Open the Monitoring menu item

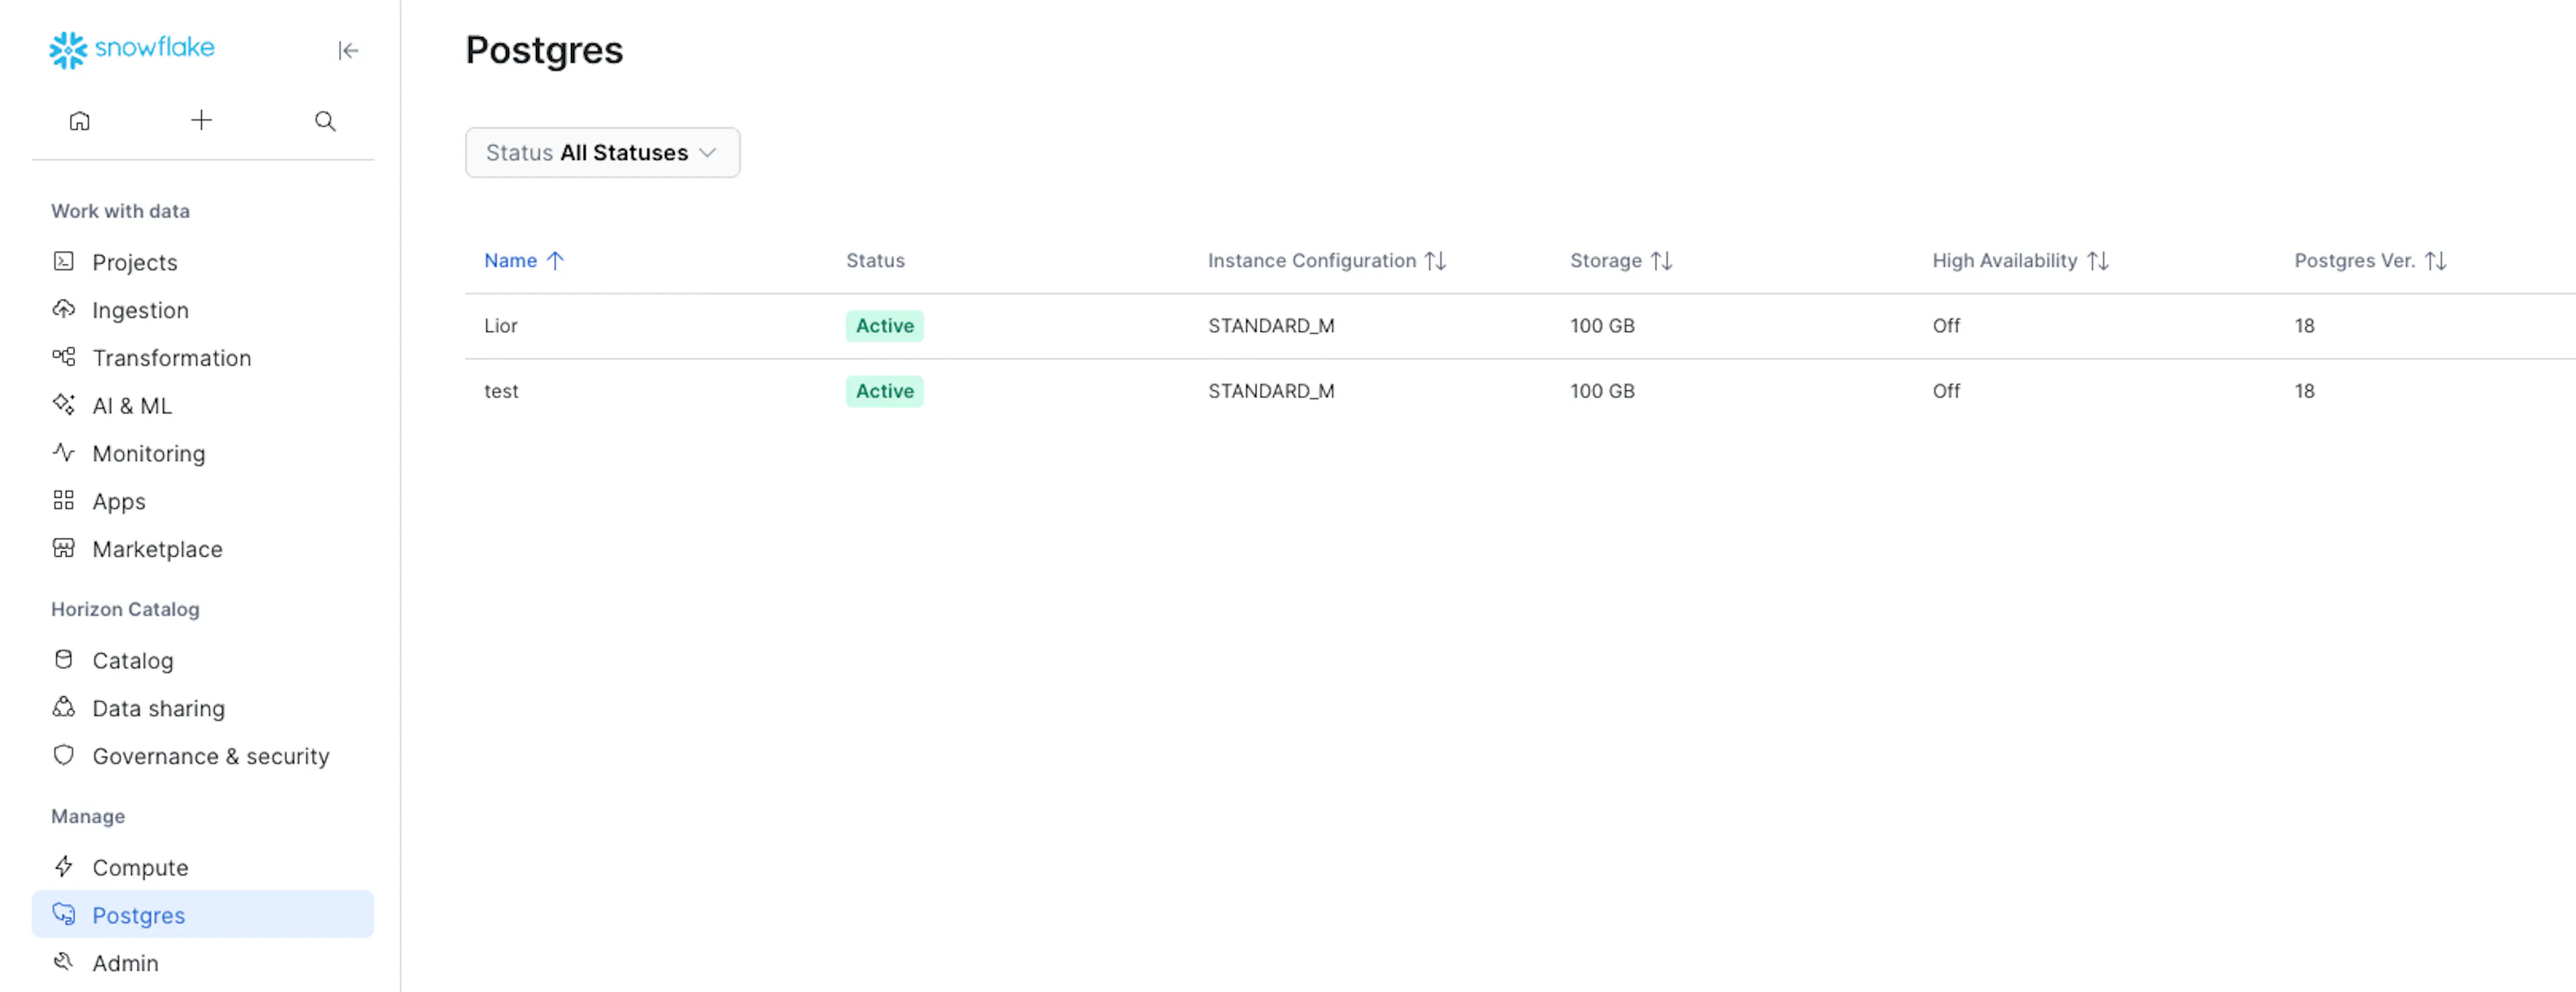pos(203,453)
